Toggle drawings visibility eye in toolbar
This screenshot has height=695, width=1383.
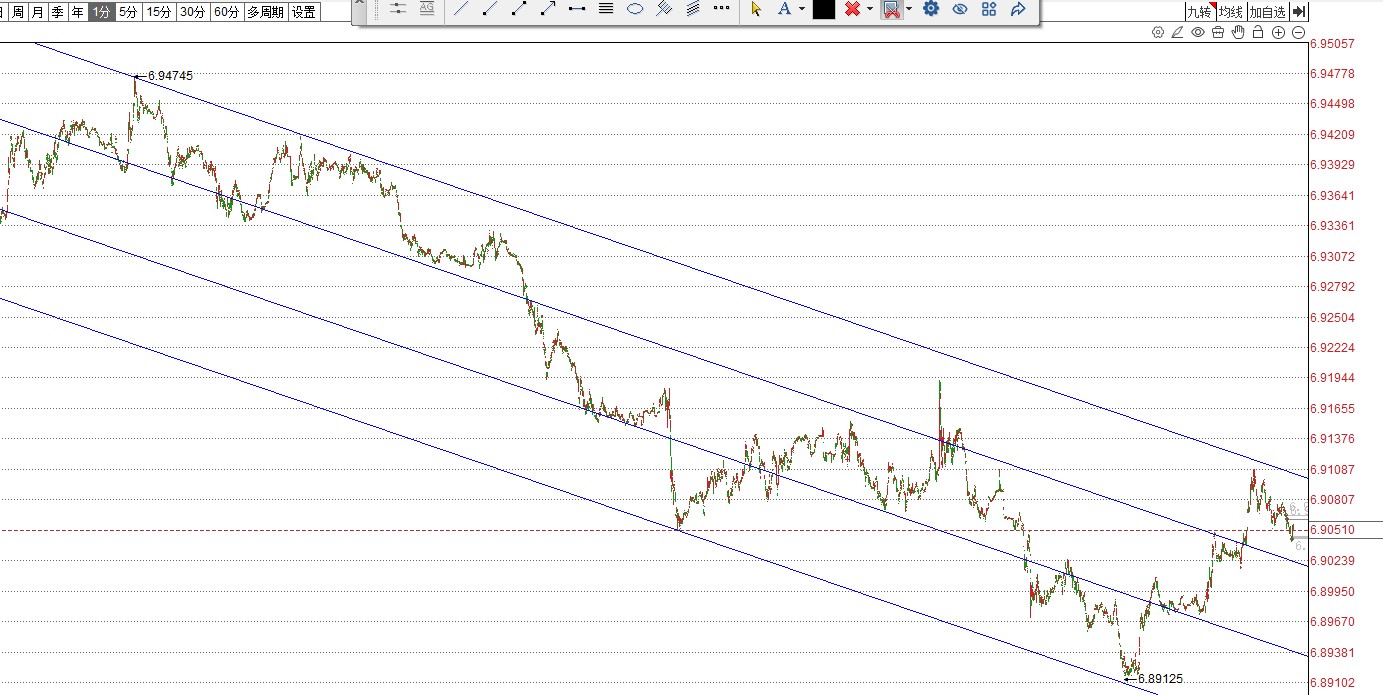[x=960, y=9]
